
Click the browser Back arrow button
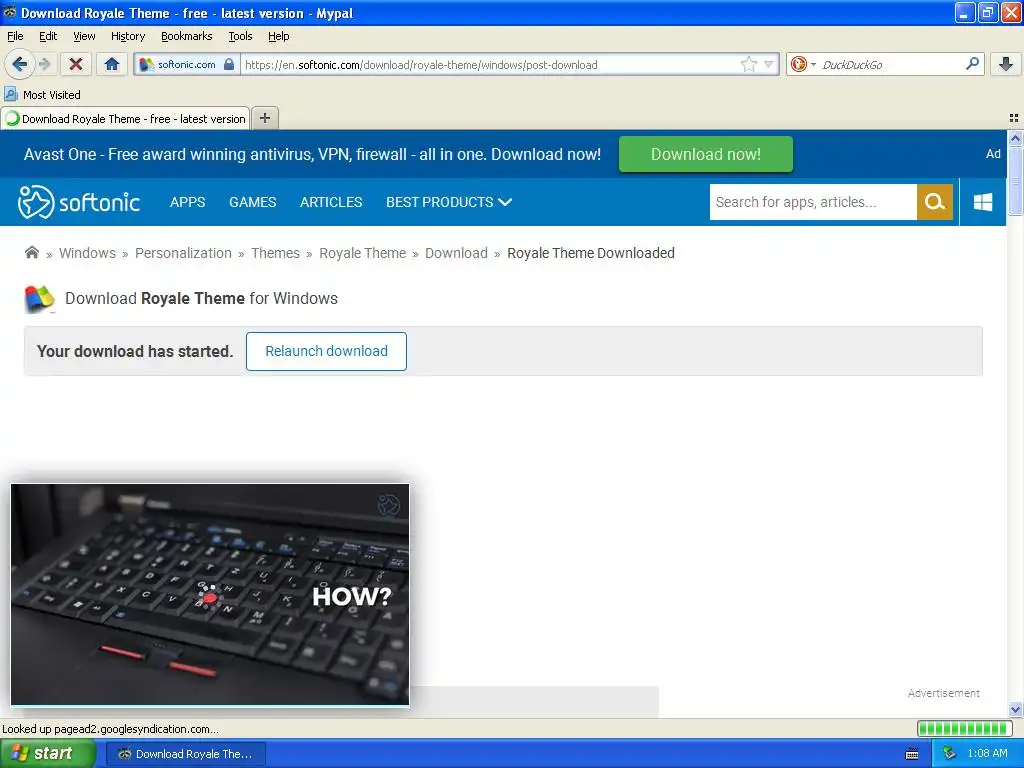pos(19,64)
